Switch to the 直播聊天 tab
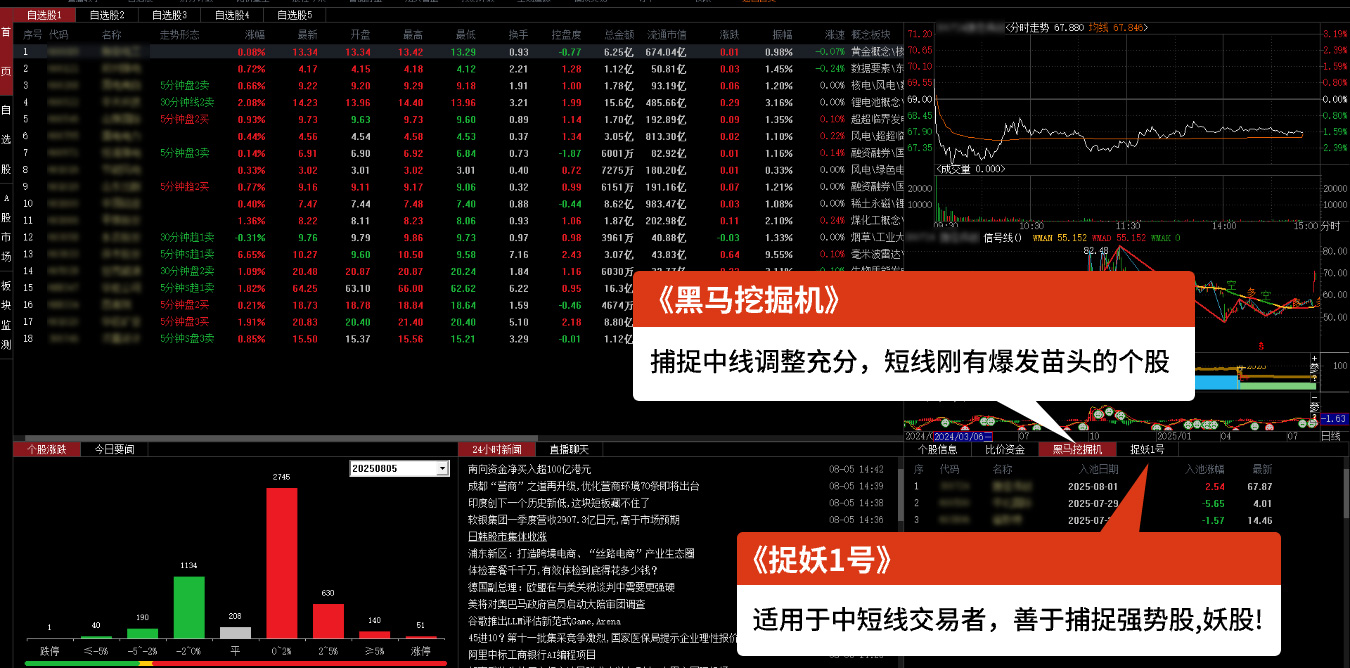The height and width of the screenshot is (668, 1350). click(x=568, y=449)
